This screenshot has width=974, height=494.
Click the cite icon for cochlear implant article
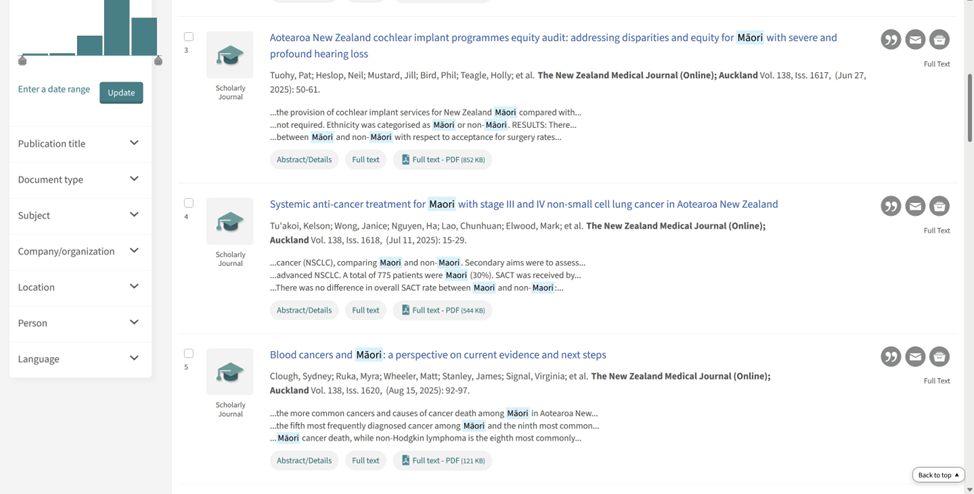890,40
